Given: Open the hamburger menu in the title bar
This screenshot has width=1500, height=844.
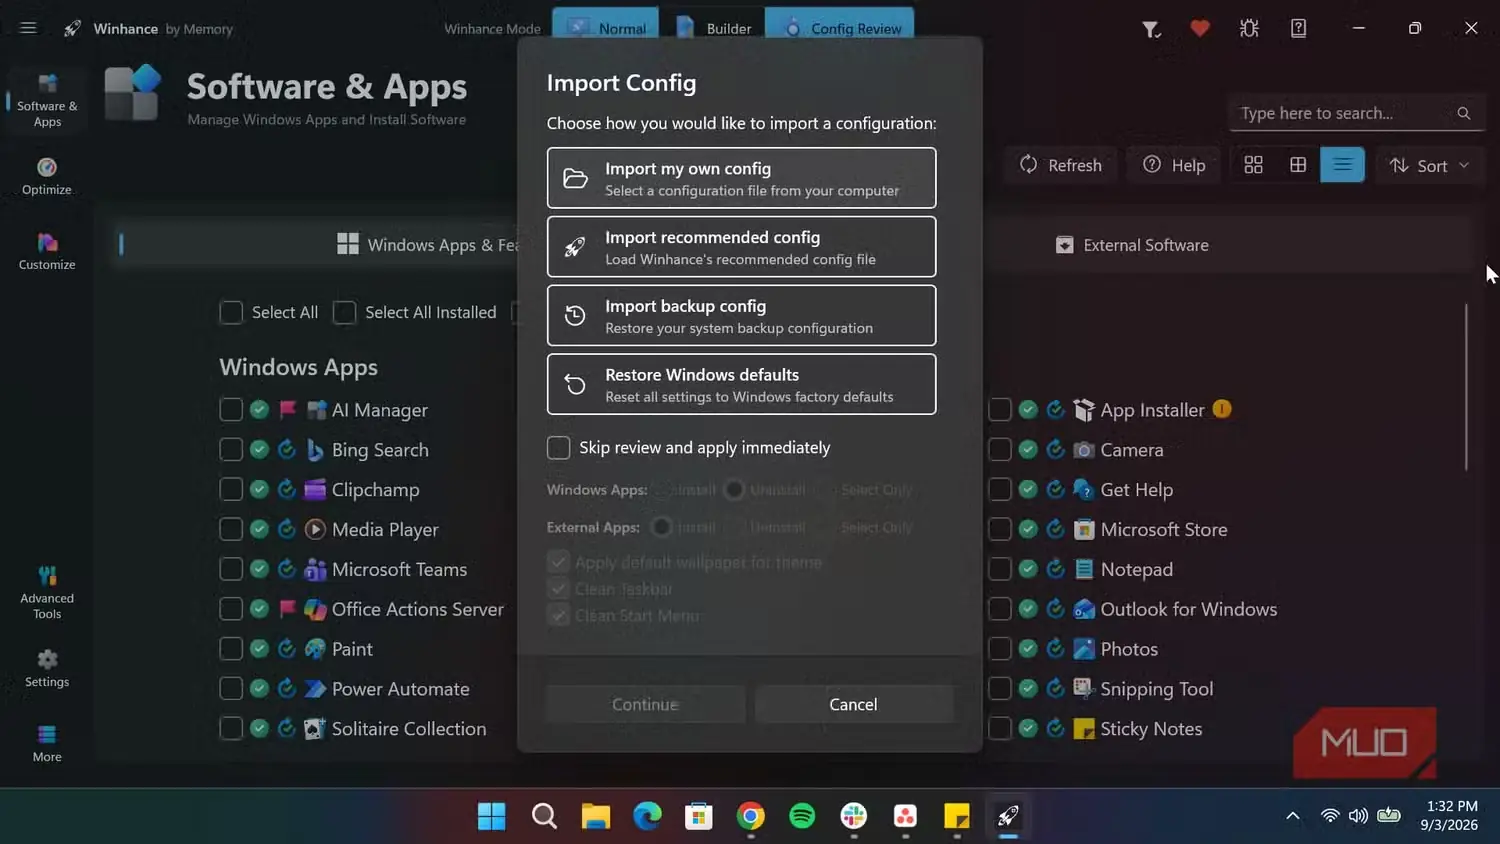Looking at the screenshot, I should pos(28,28).
